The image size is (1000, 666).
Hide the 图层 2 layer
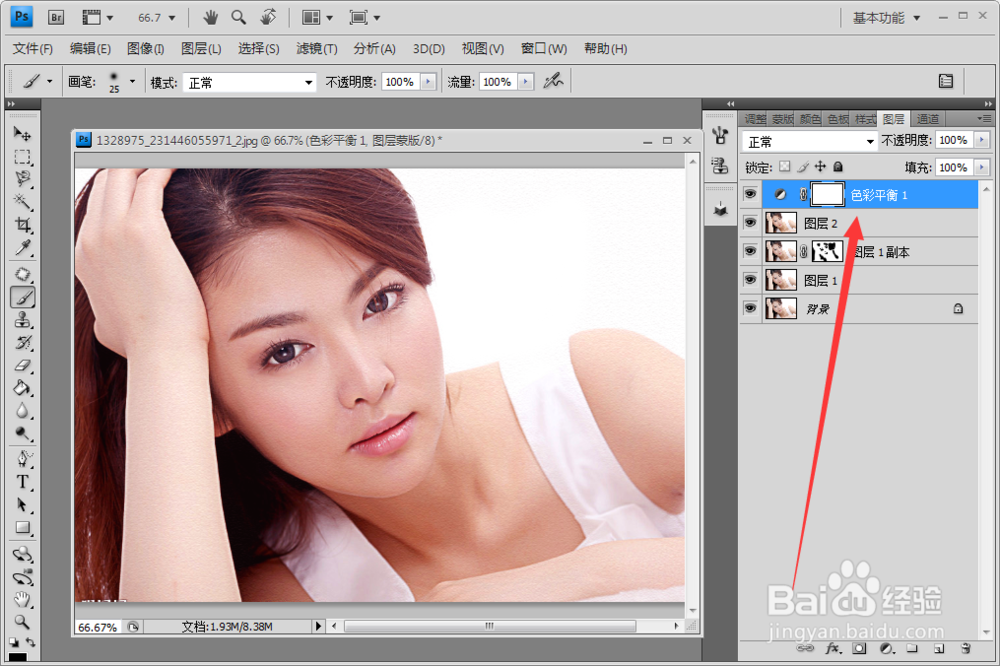(x=751, y=223)
